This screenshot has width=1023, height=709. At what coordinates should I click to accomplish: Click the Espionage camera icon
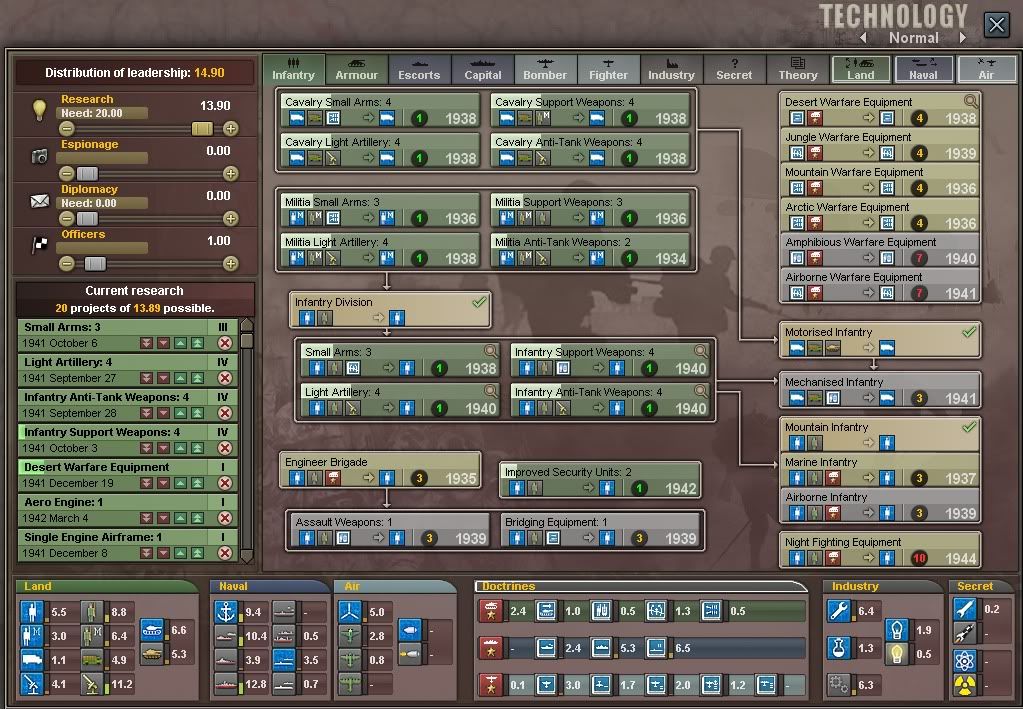(x=40, y=156)
